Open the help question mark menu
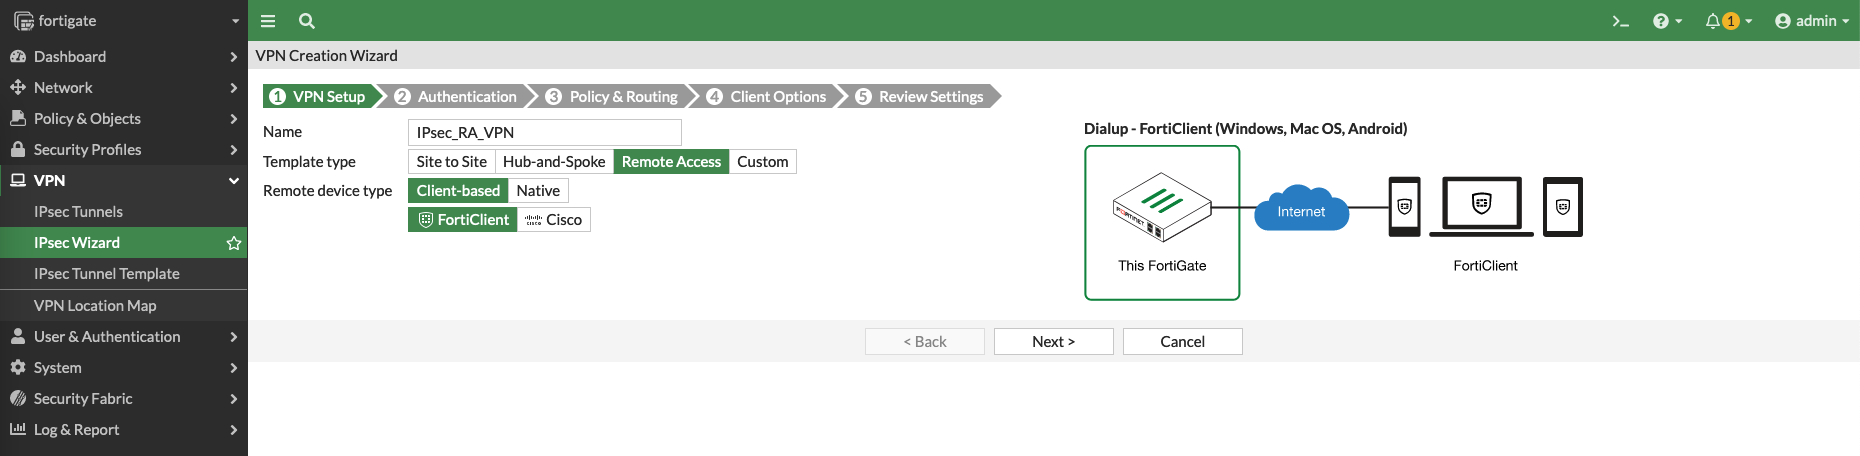The height and width of the screenshot is (456, 1860). point(1663,21)
